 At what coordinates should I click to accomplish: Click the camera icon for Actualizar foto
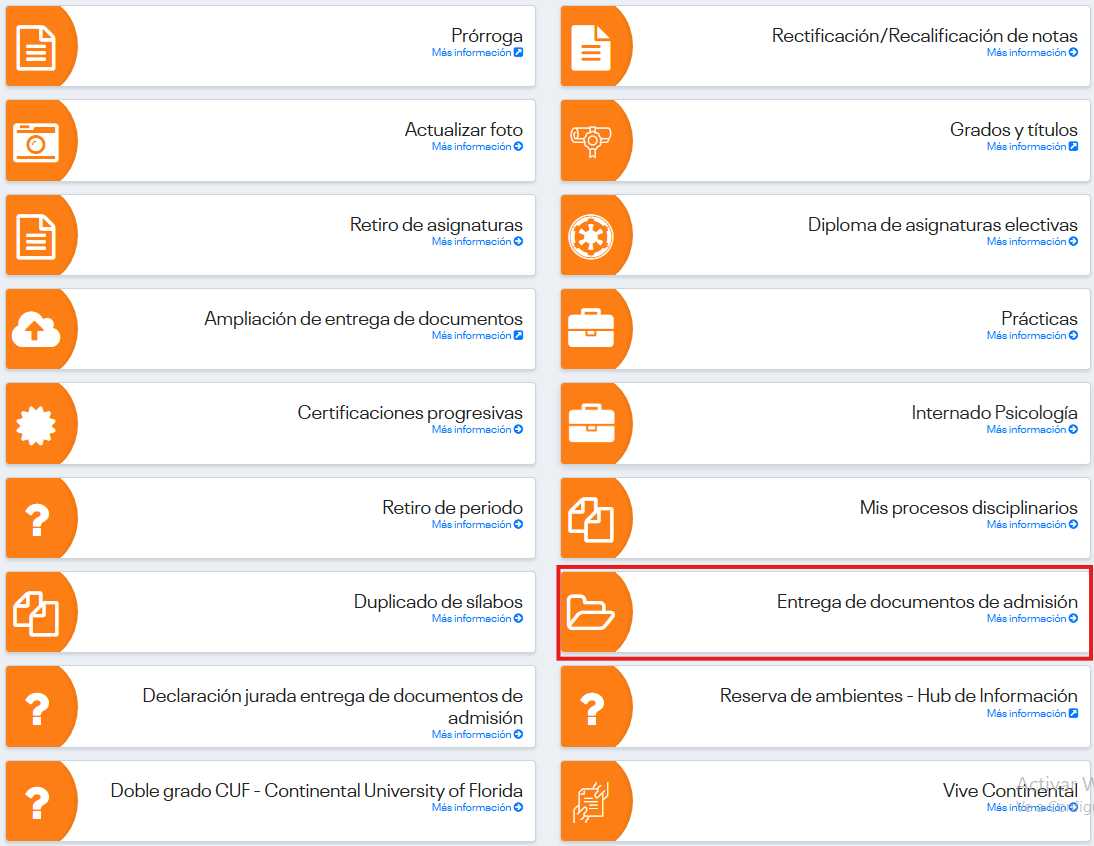pos(37,141)
